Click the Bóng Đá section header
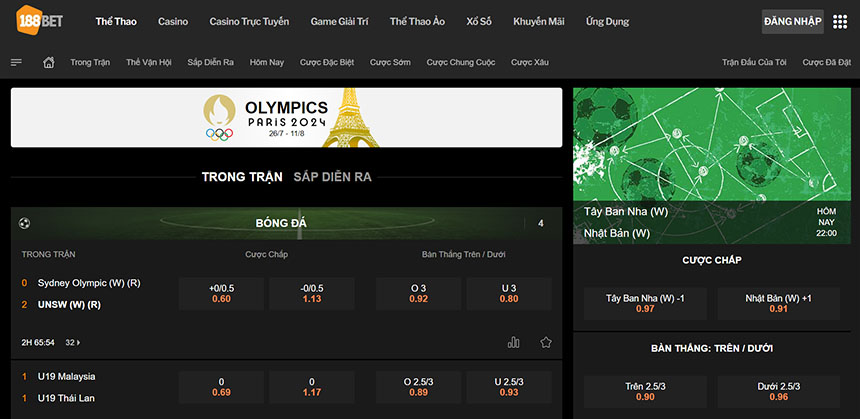Screen dimensions: 860x419 click(x=286, y=223)
